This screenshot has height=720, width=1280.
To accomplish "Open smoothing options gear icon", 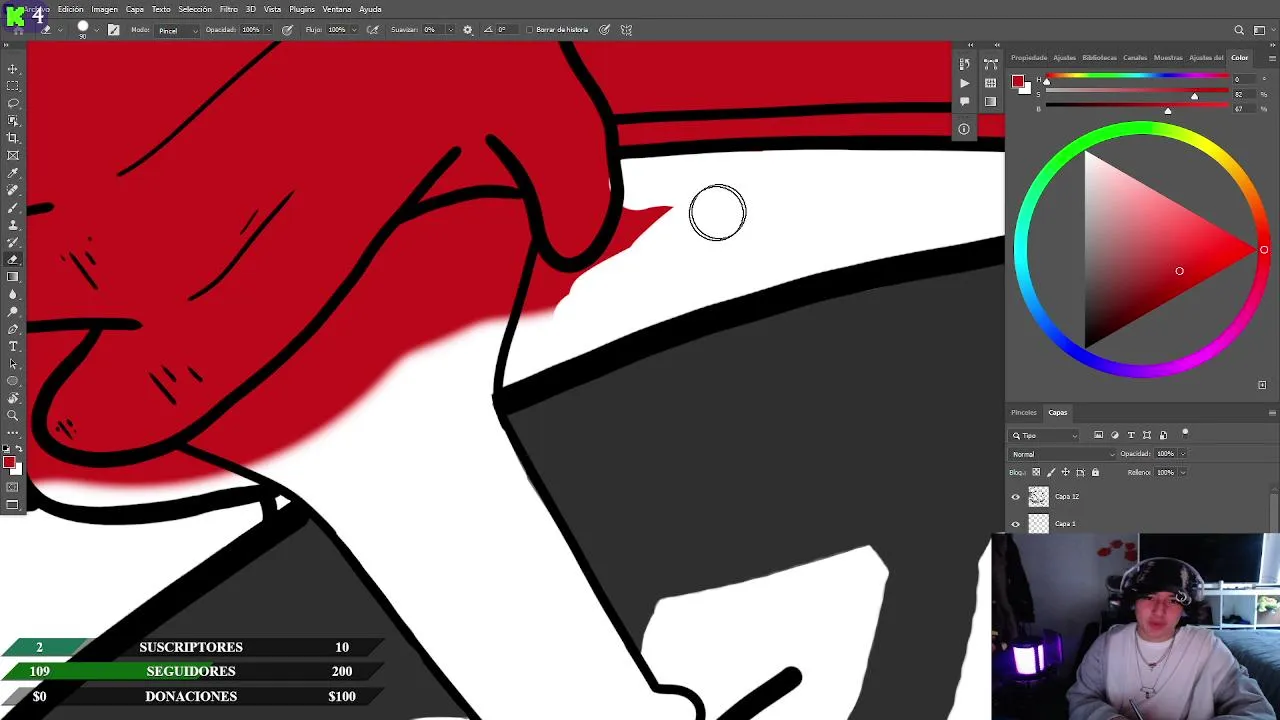I will (467, 30).
